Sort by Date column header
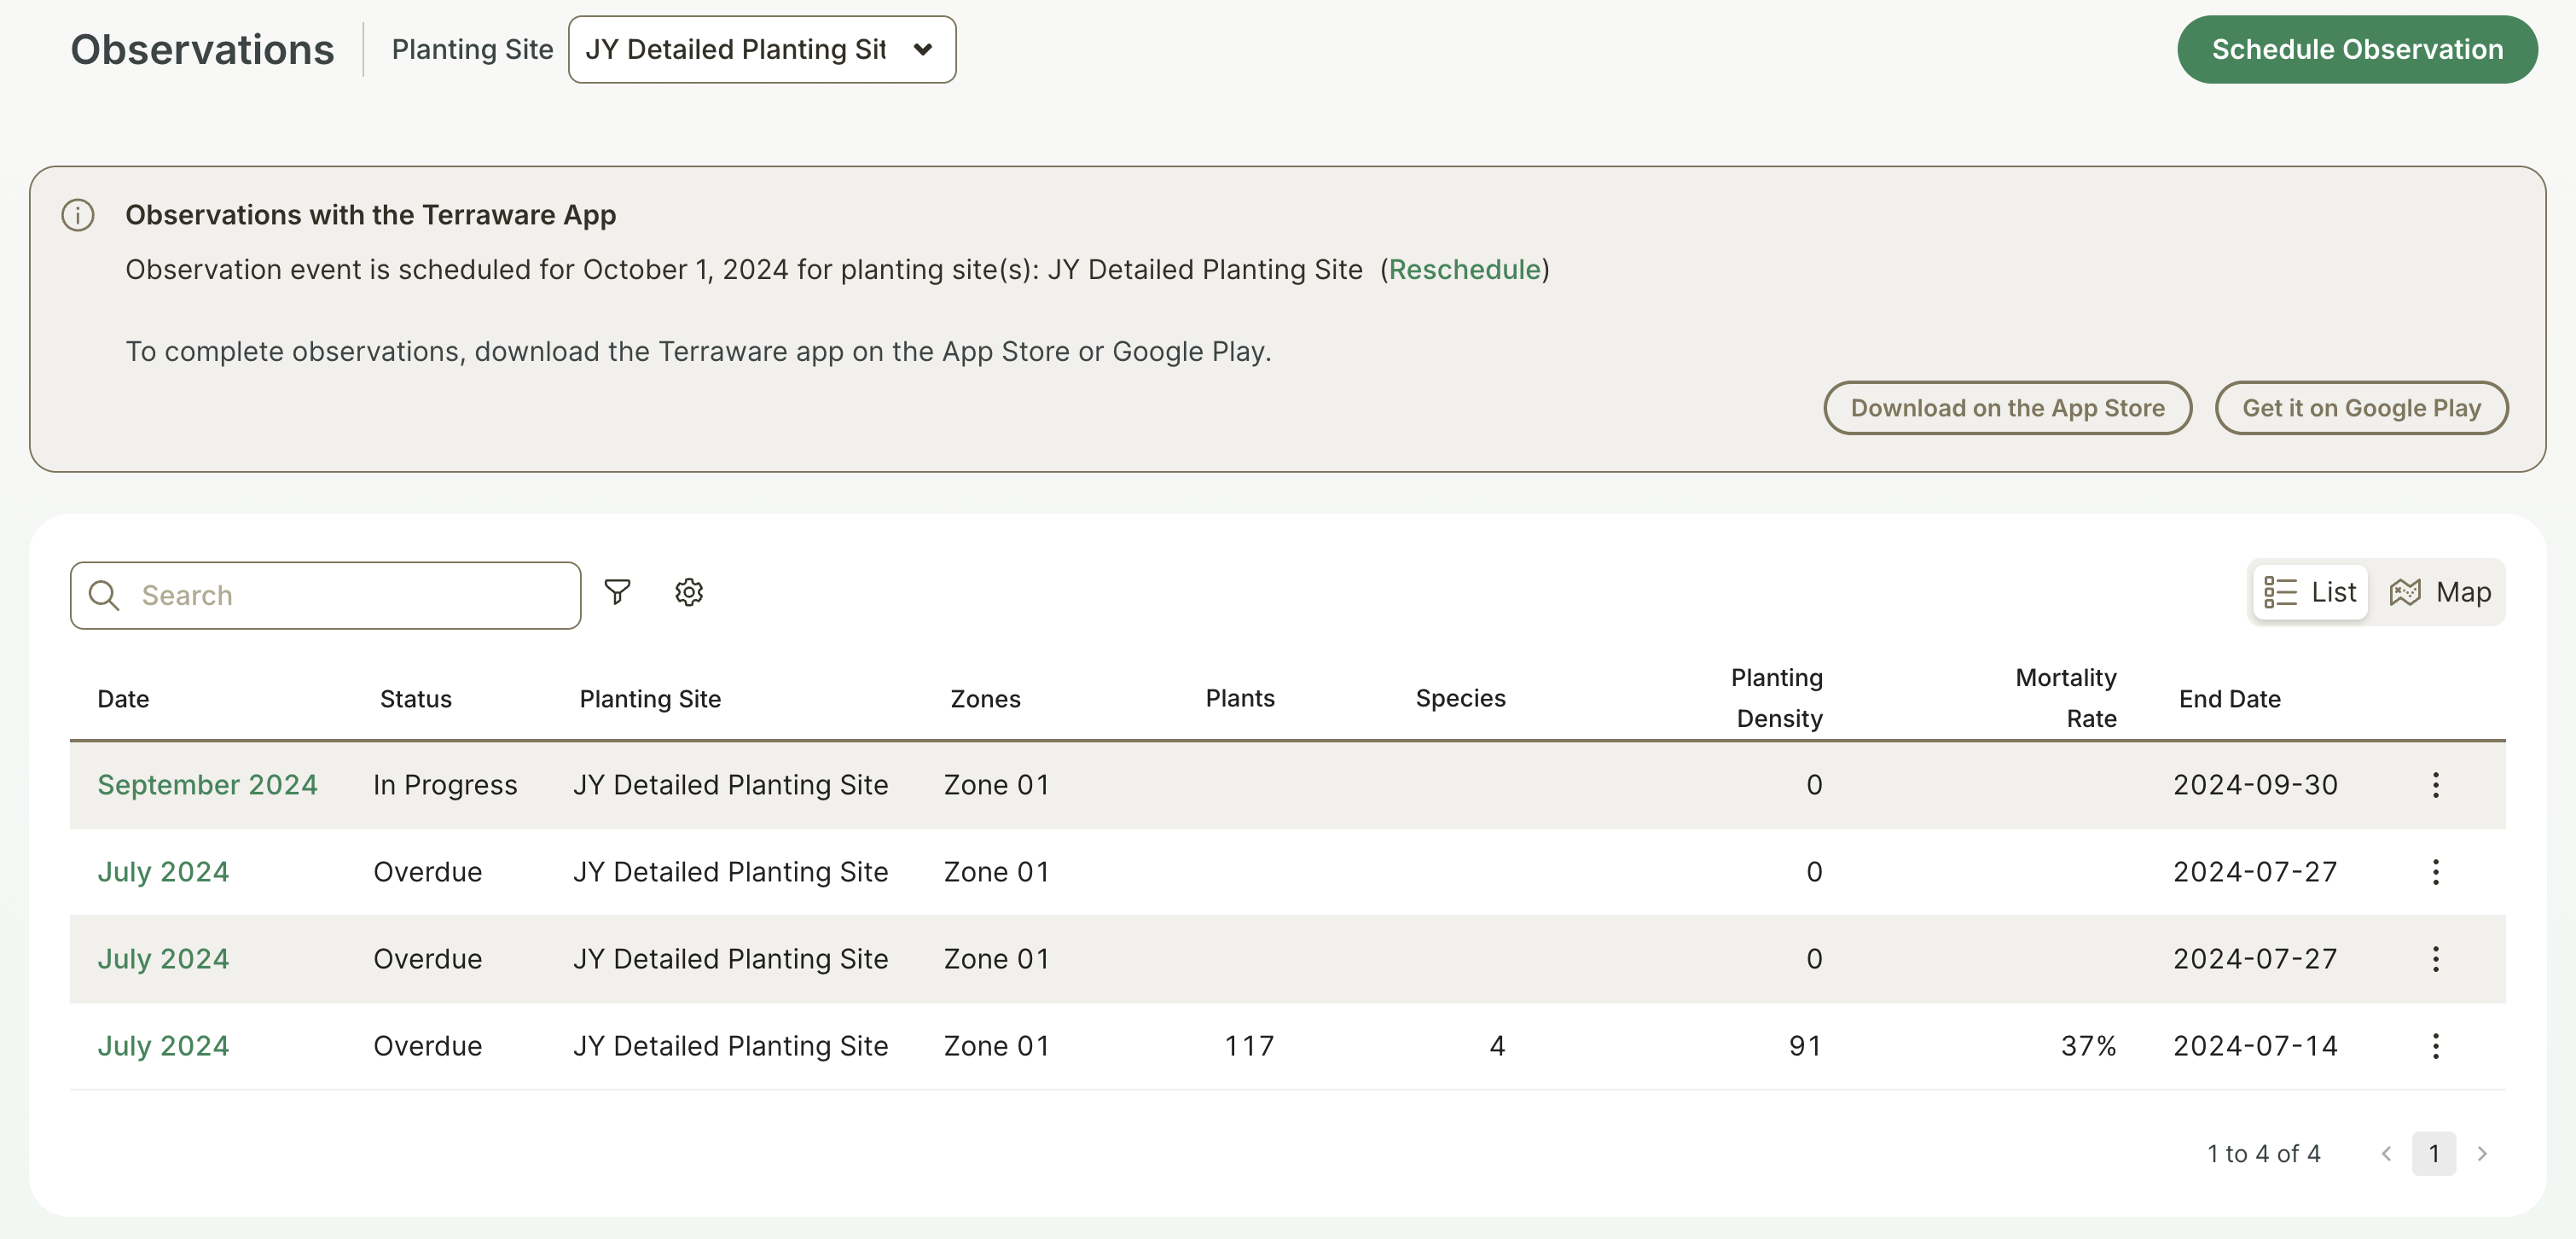Image resolution: width=2576 pixels, height=1239 pixels. (x=123, y=699)
